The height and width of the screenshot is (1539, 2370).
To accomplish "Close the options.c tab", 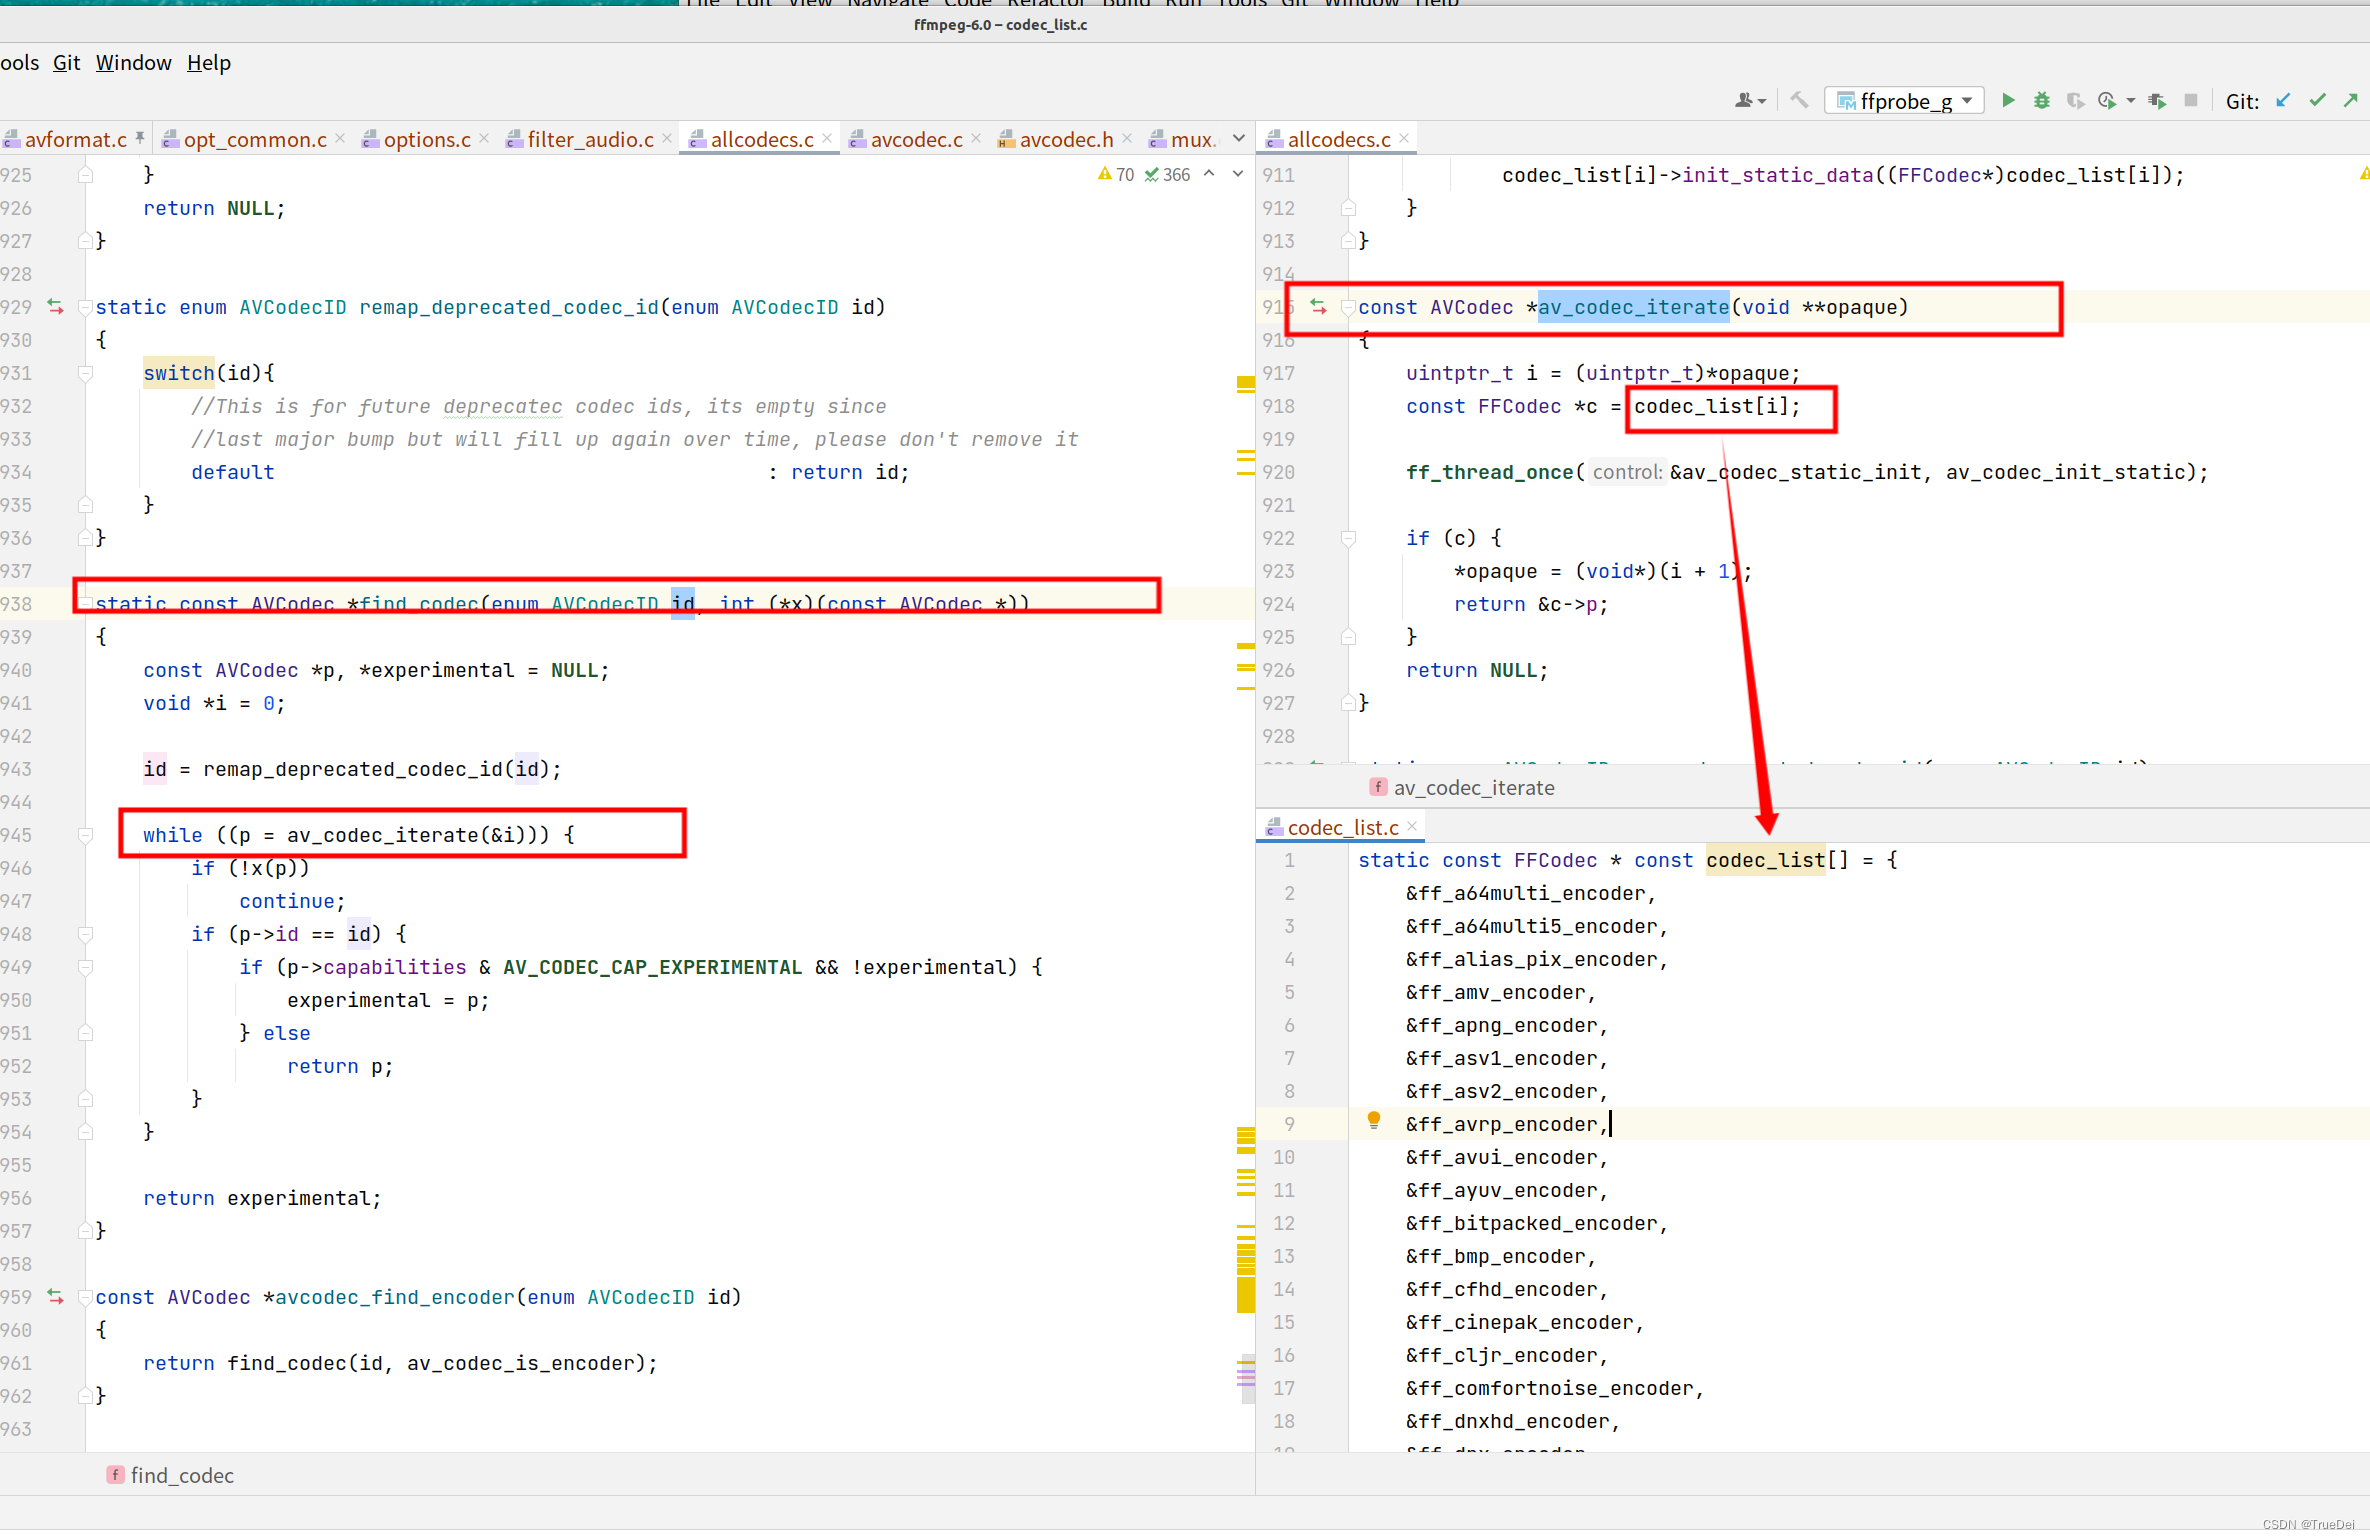I will click(x=484, y=139).
